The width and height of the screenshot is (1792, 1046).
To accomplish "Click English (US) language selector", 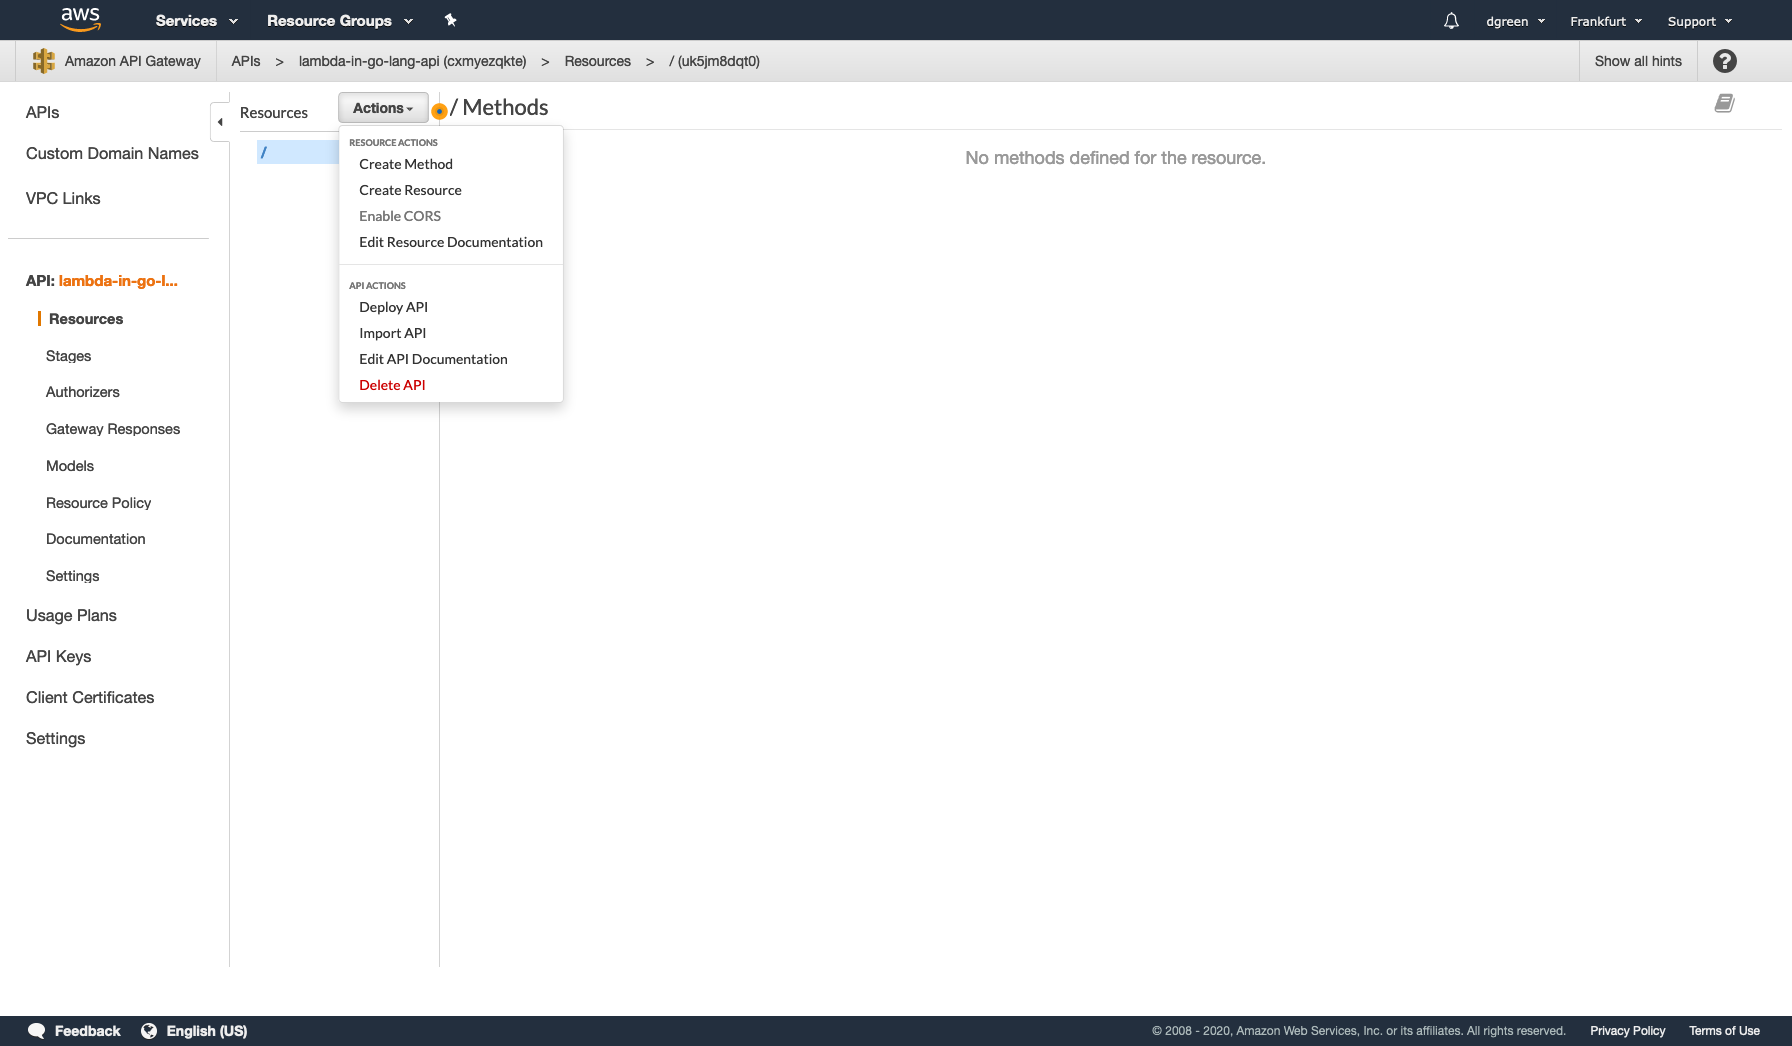I will pyautogui.click(x=207, y=1031).
